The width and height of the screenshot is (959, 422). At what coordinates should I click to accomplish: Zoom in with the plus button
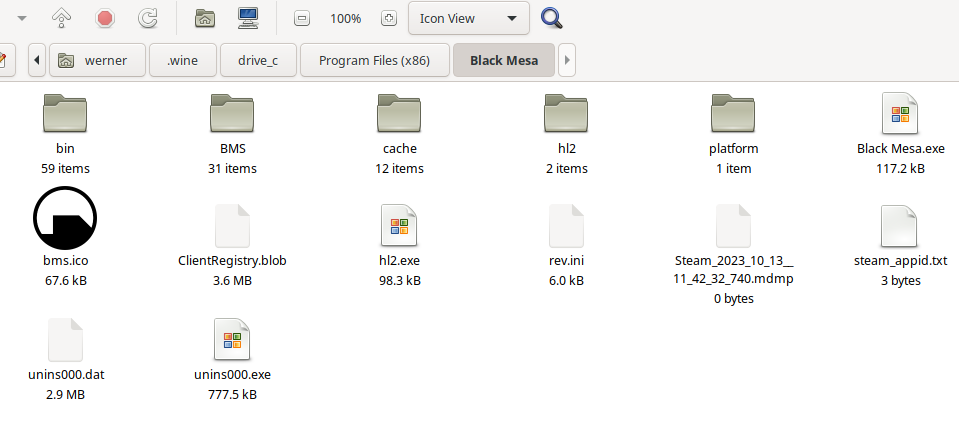388,19
